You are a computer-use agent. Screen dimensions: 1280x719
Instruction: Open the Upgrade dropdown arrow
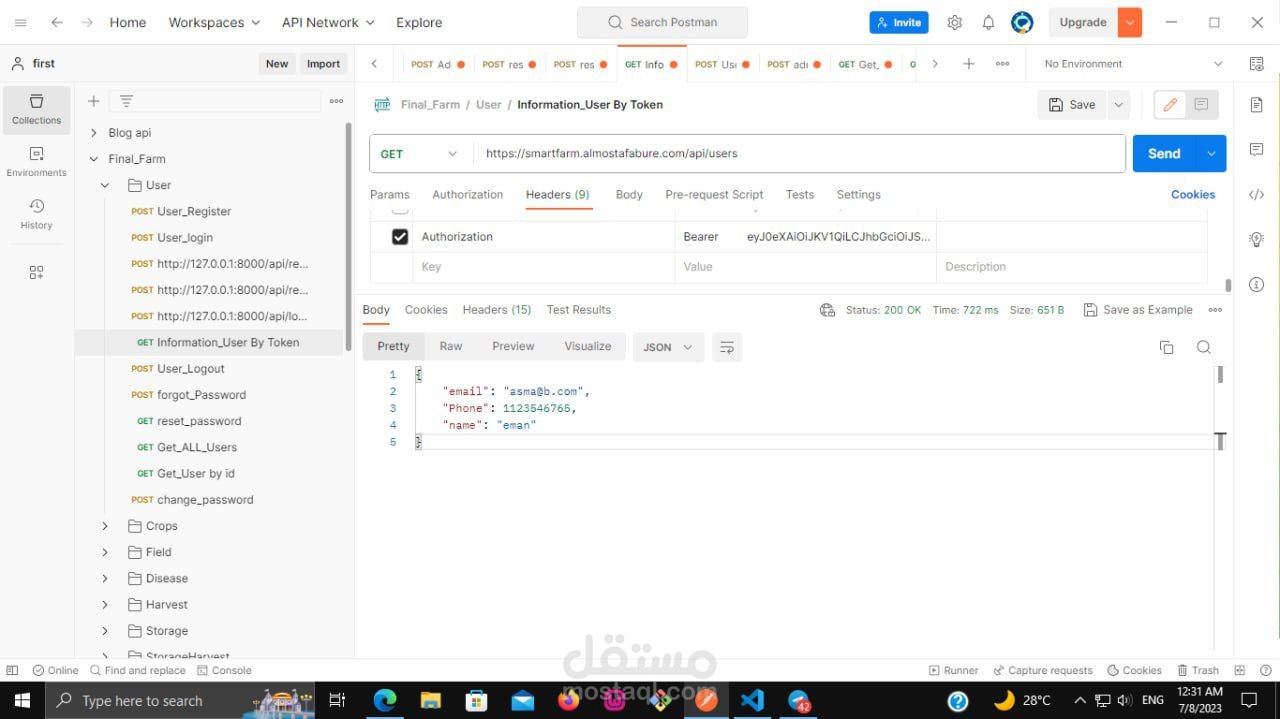pyautogui.click(x=1129, y=22)
